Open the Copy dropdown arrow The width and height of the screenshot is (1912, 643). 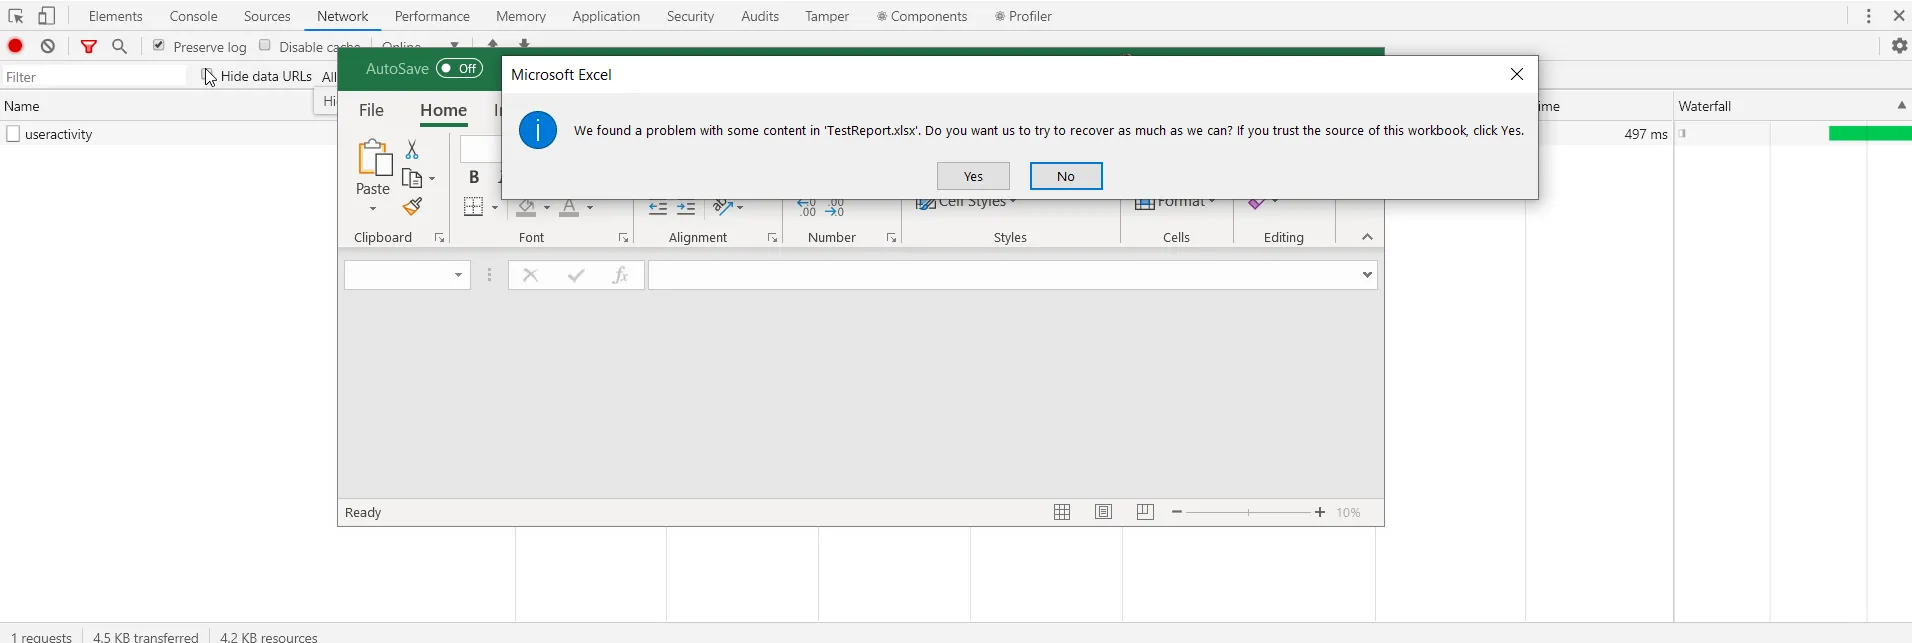(432, 180)
